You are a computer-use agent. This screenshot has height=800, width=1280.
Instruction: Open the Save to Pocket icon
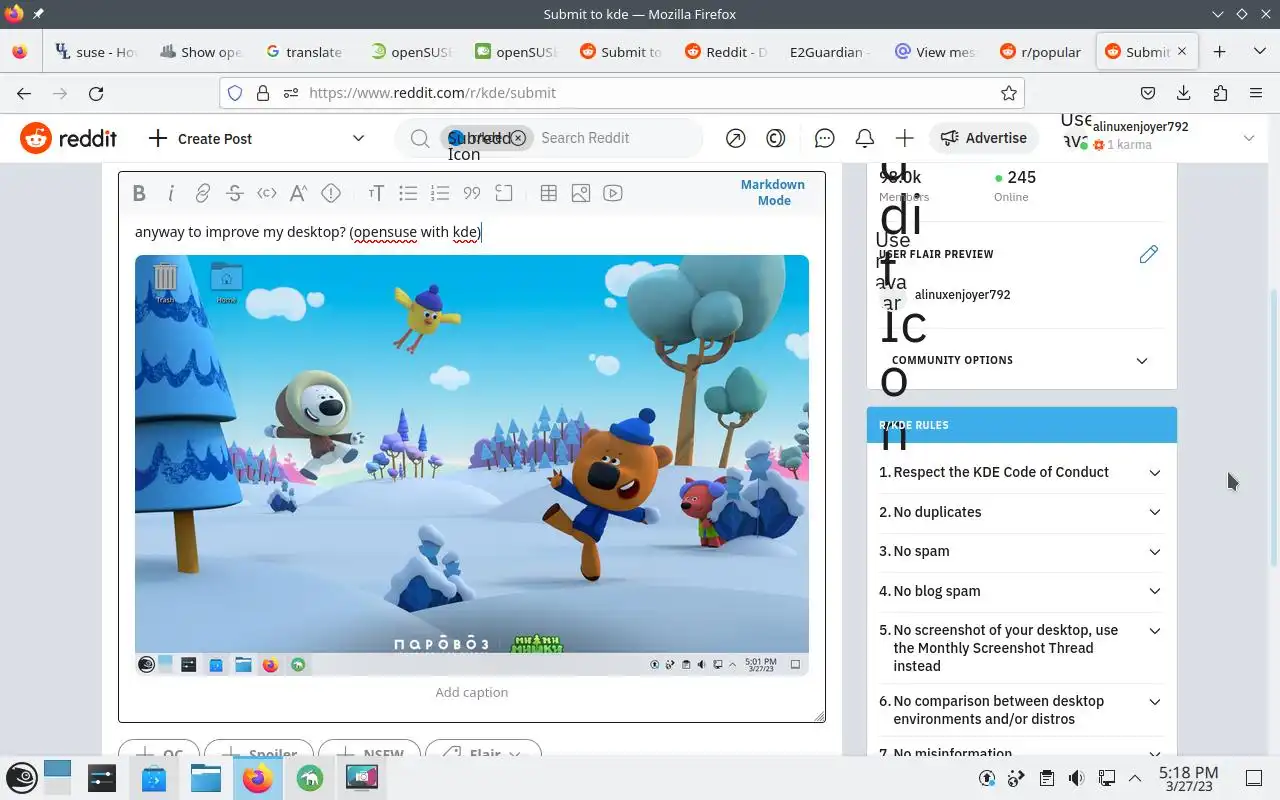point(1148,93)
